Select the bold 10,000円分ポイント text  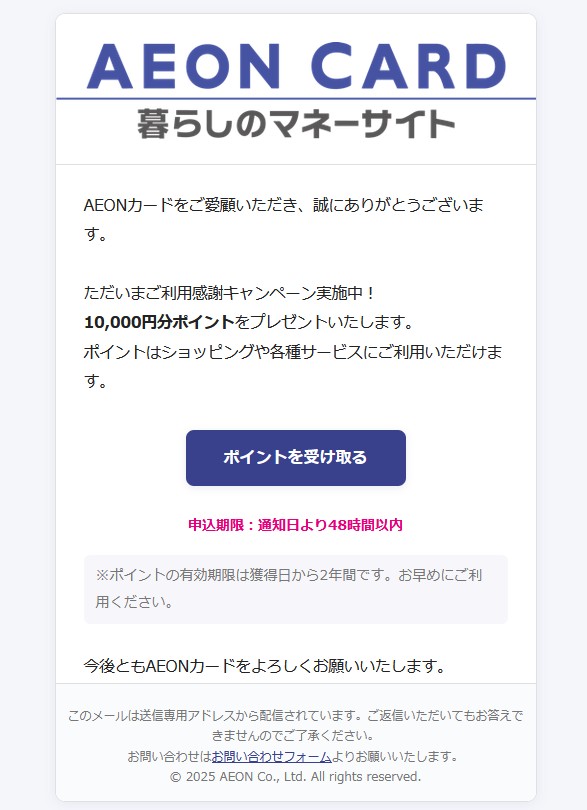[159, 322]
